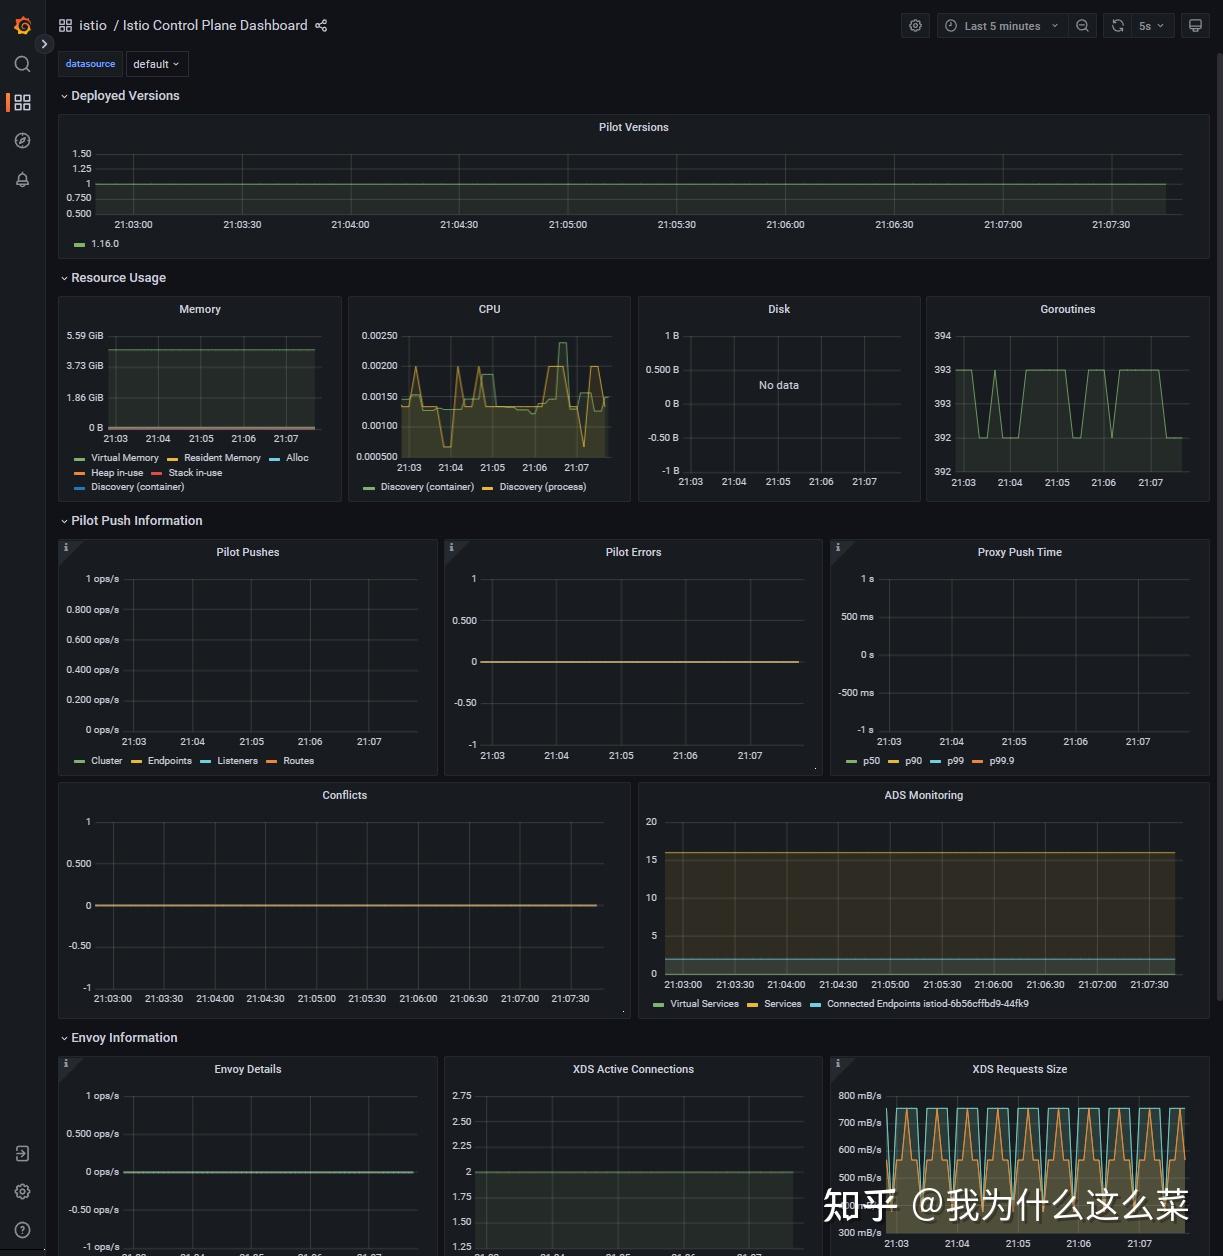Open the istio folder breadcrumb link
Screen dimensions: 1223x1256
click(93, 26)
